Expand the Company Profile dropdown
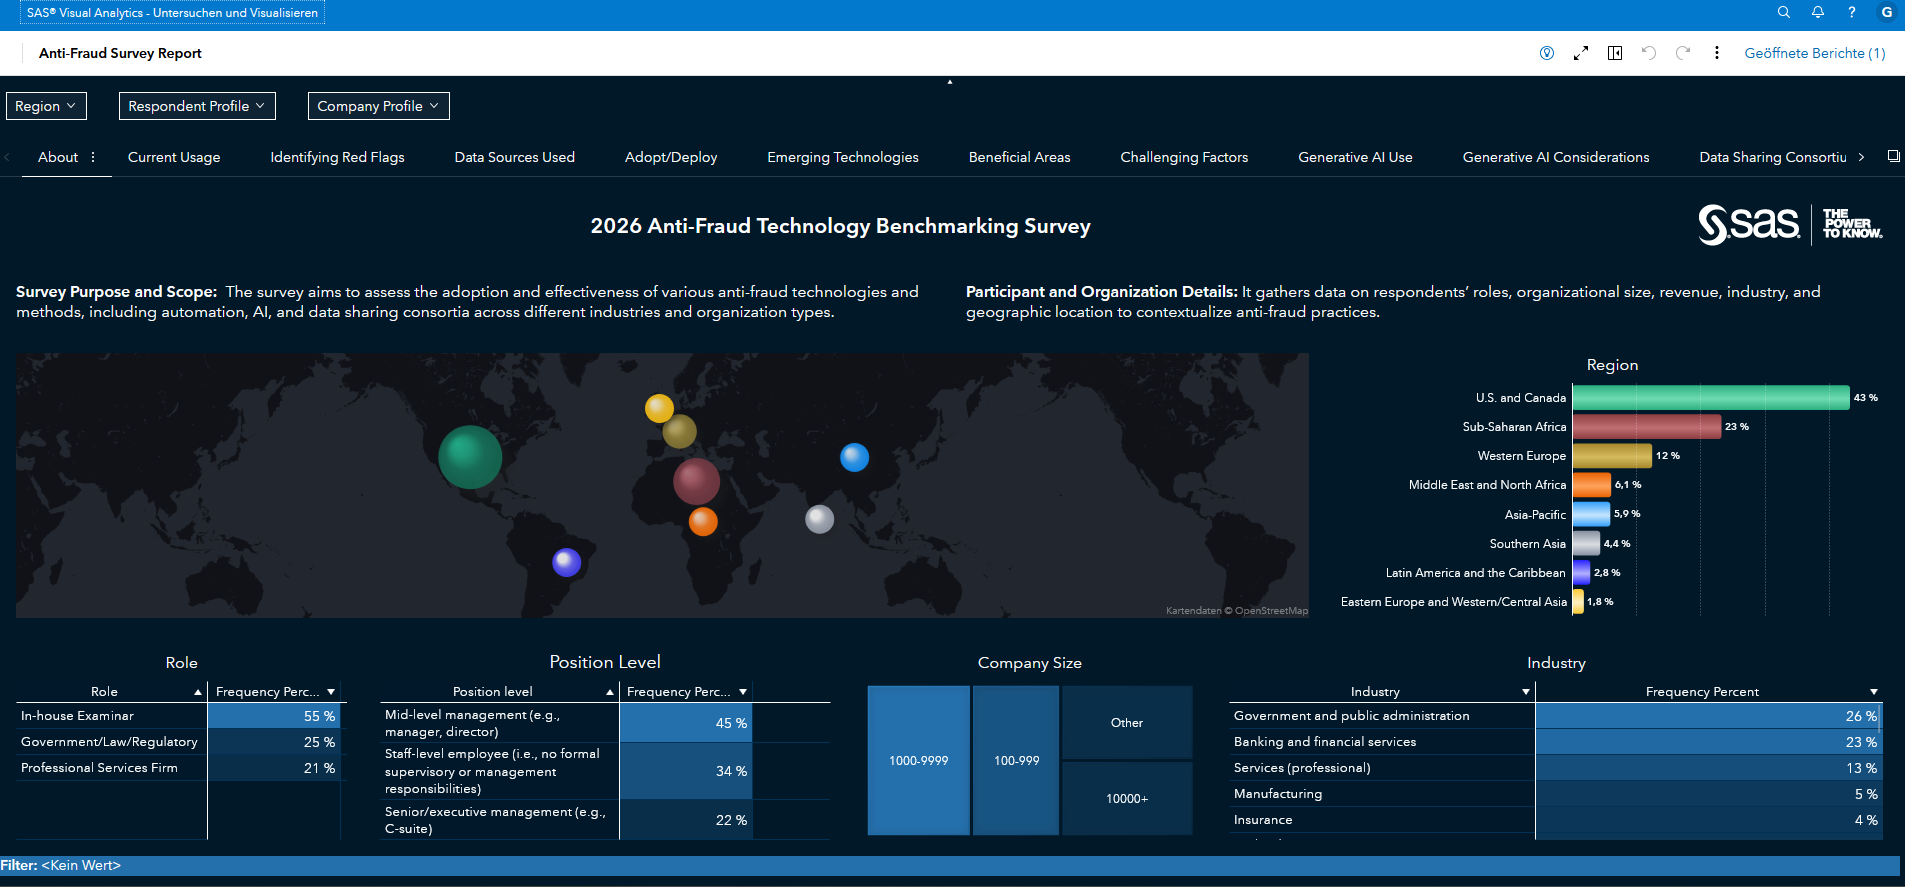Viewport: 1905px width, 887px height. tap(378, 106)
